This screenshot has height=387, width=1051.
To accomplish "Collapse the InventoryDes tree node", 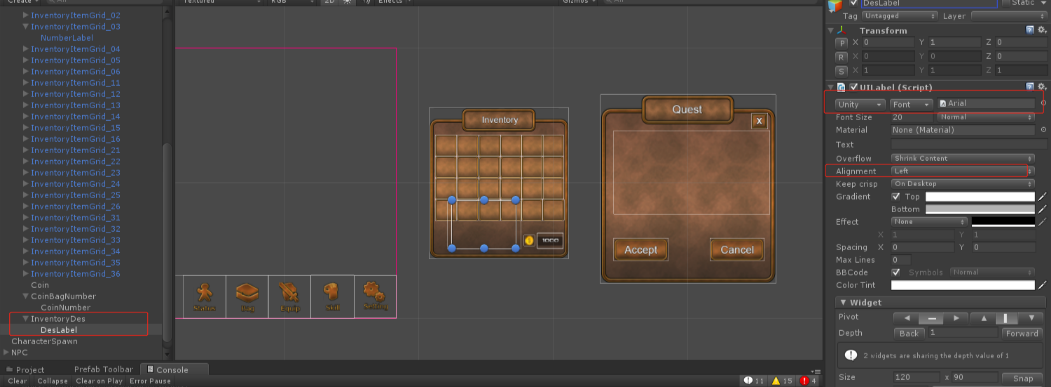I will (25, 319).
